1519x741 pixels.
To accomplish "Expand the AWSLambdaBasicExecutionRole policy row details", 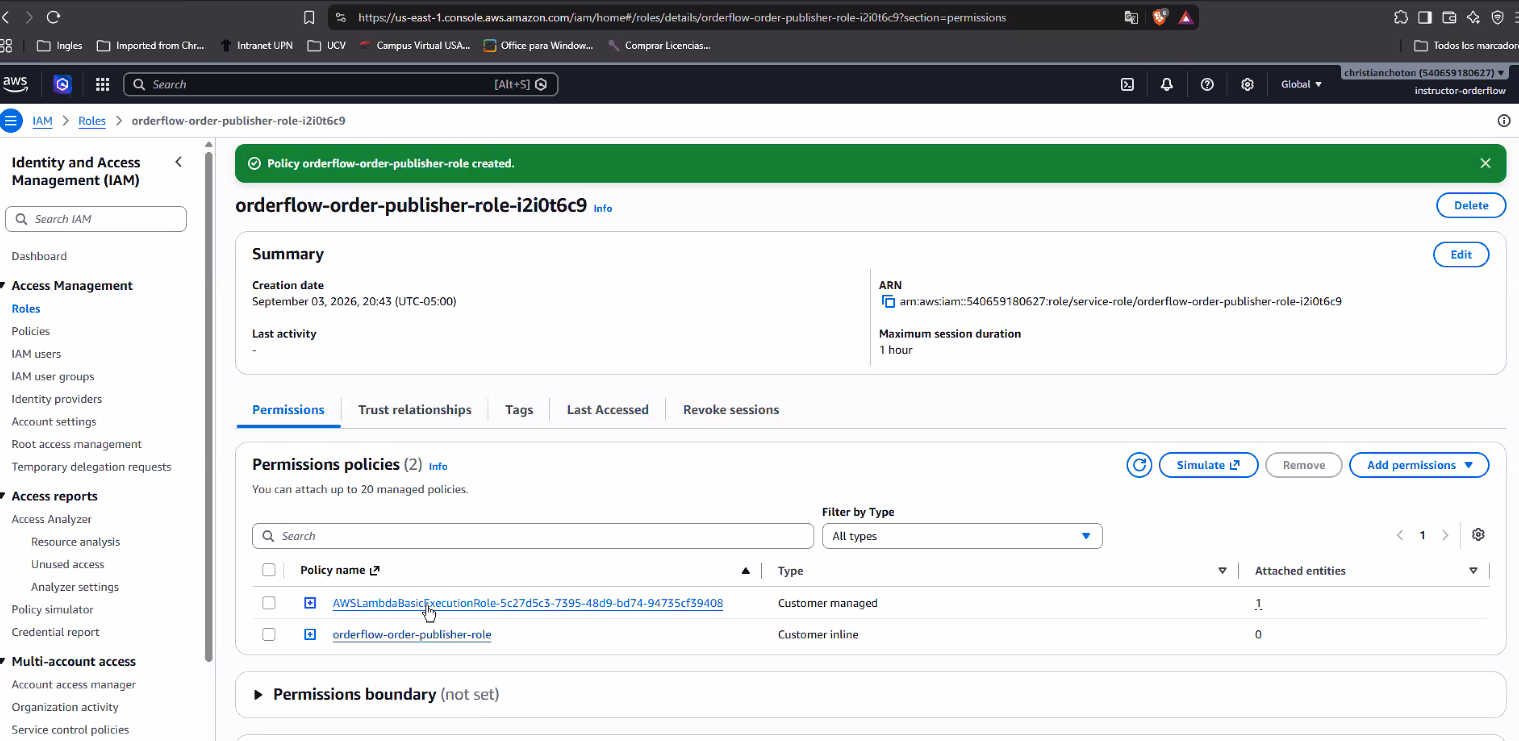I will [310, 603].
